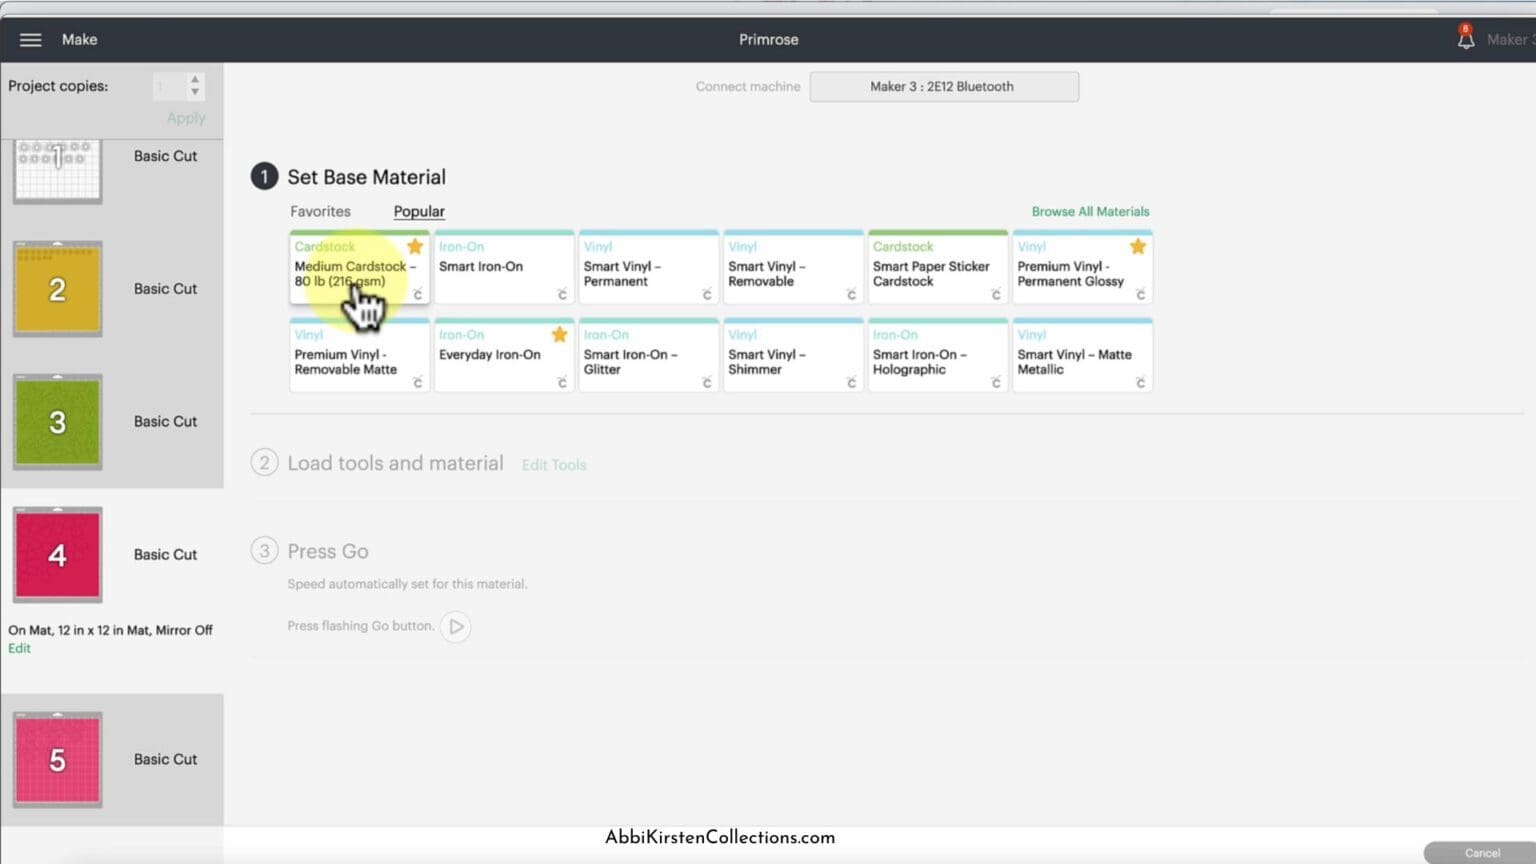
Task: Select the green mat 3 thumbnail
Action: [x=57, y=422]
